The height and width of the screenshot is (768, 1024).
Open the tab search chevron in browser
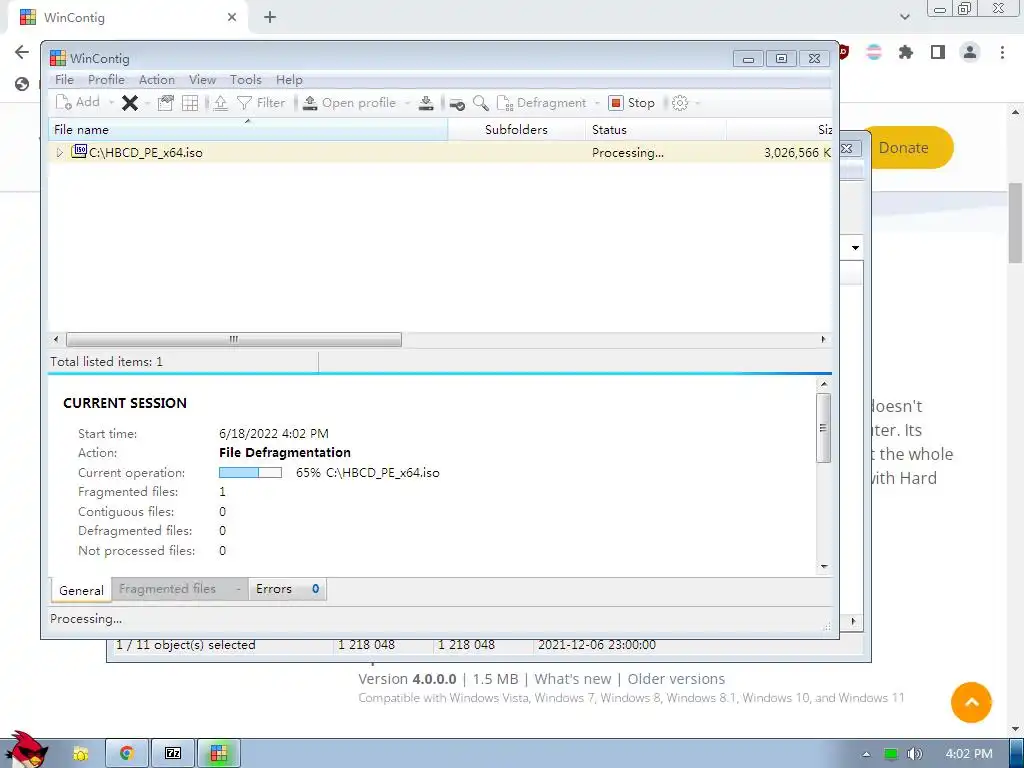pyautogui.click(x=904, y=17)
